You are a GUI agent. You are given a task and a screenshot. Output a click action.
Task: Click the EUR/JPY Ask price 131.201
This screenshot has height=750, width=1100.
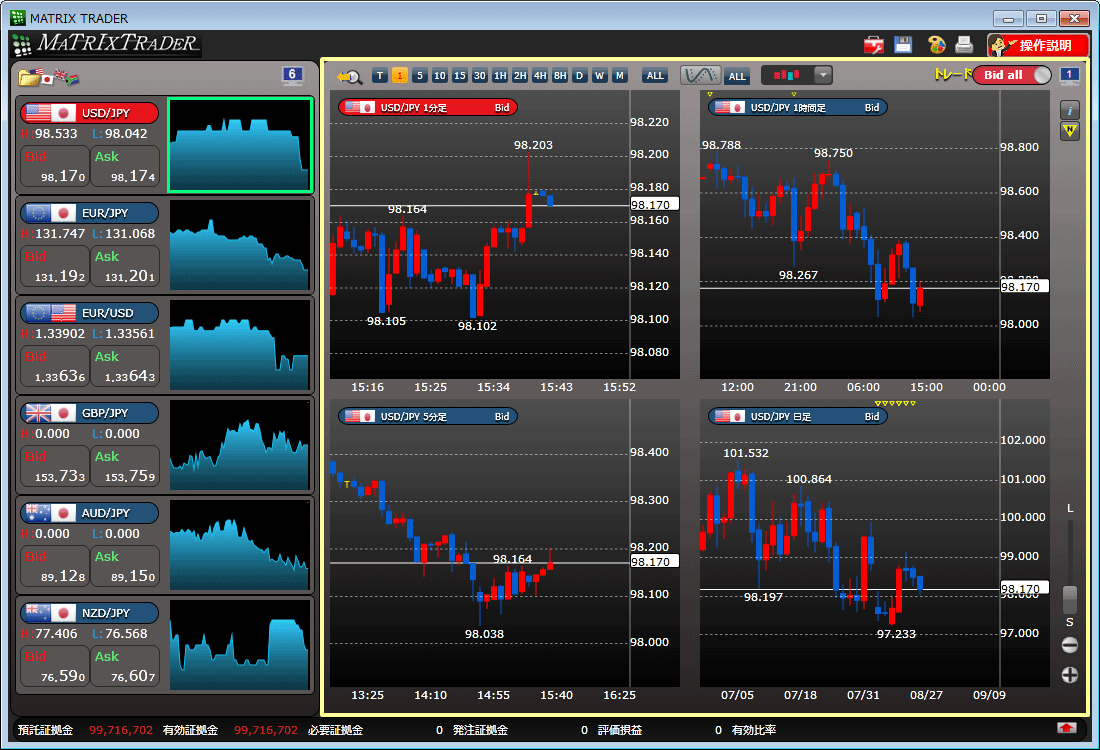tap(125, 267)
